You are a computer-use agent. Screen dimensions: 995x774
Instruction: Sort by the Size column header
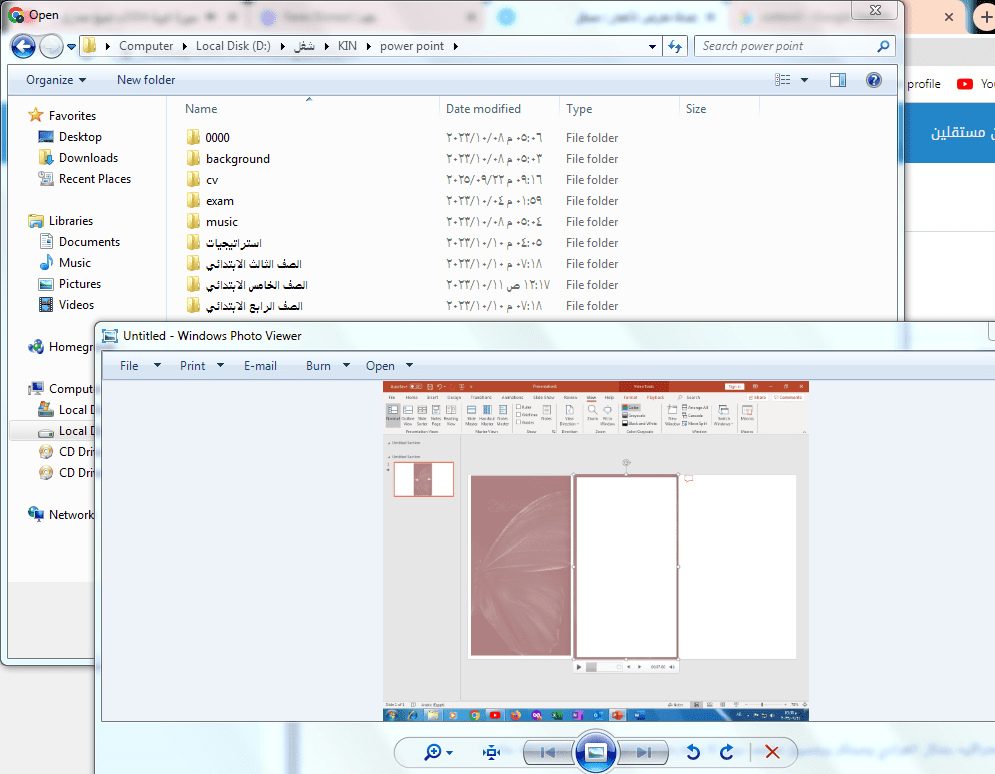[695, 109]
